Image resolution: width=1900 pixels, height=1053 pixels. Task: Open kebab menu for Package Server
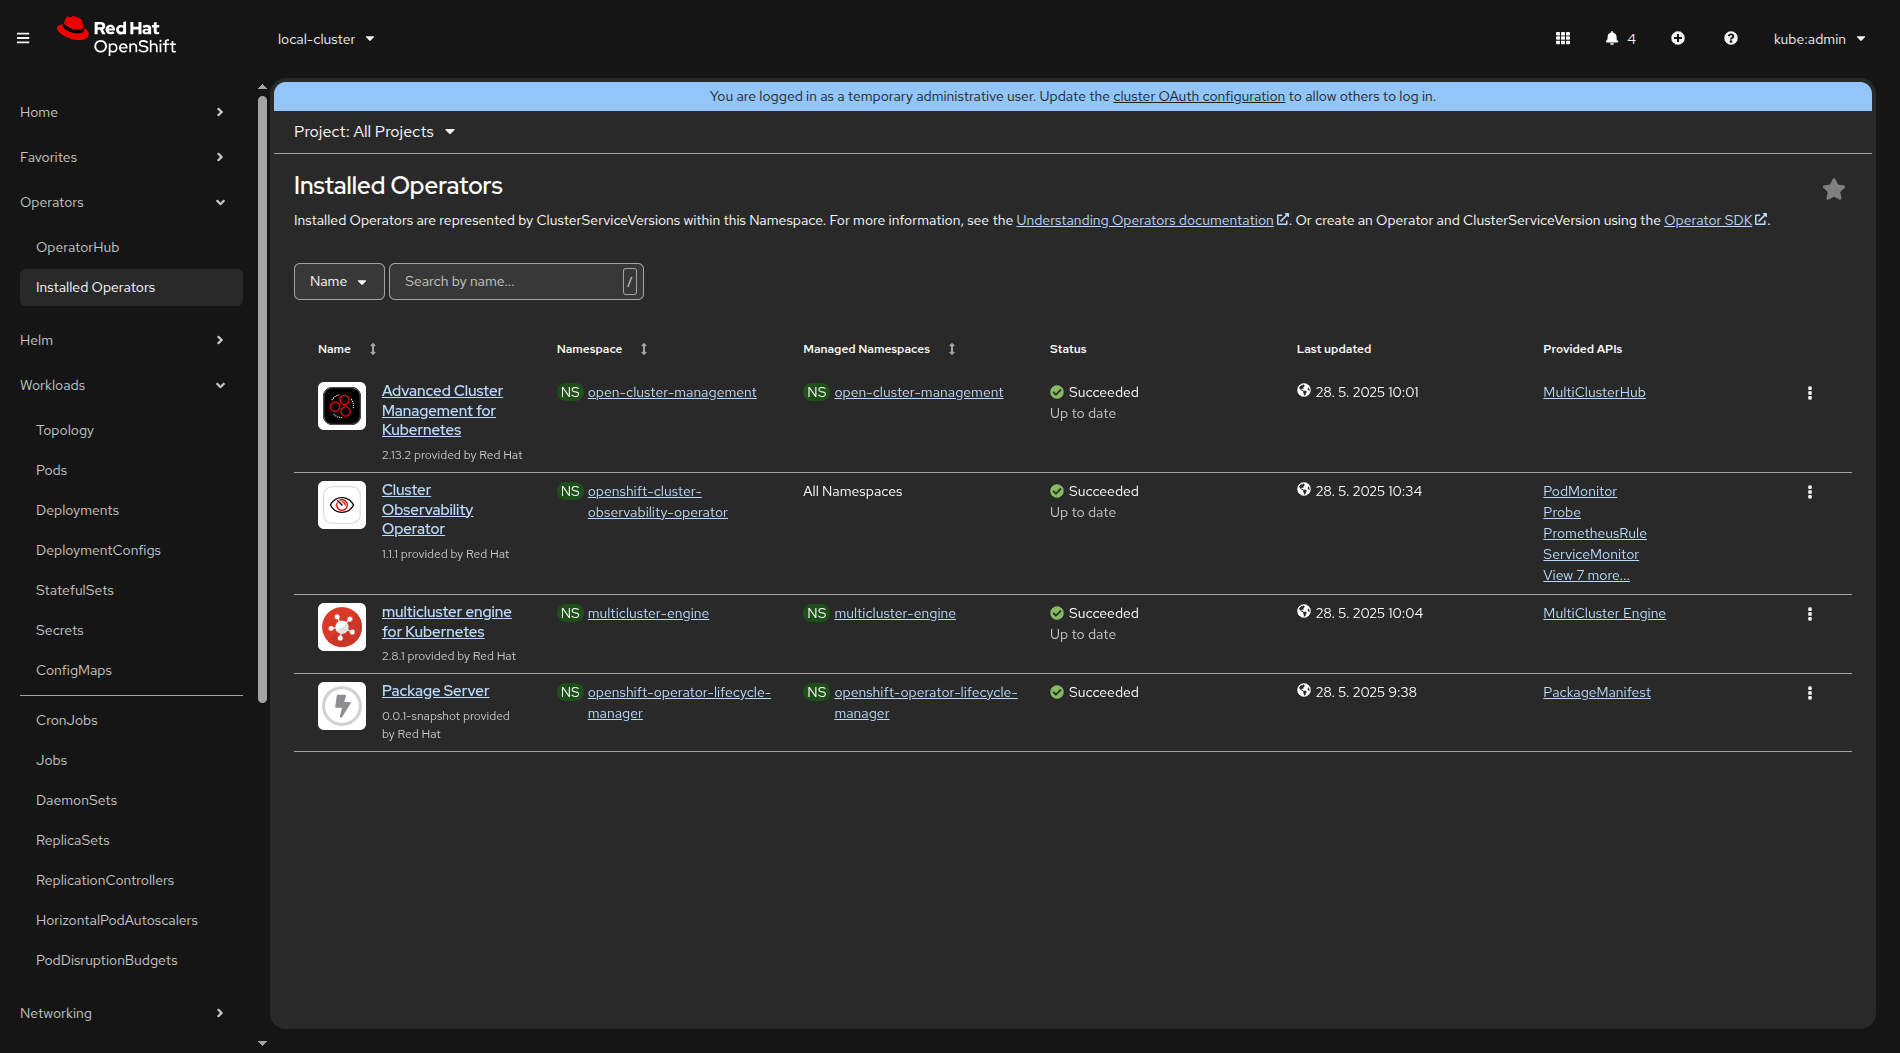[1809, 693]
